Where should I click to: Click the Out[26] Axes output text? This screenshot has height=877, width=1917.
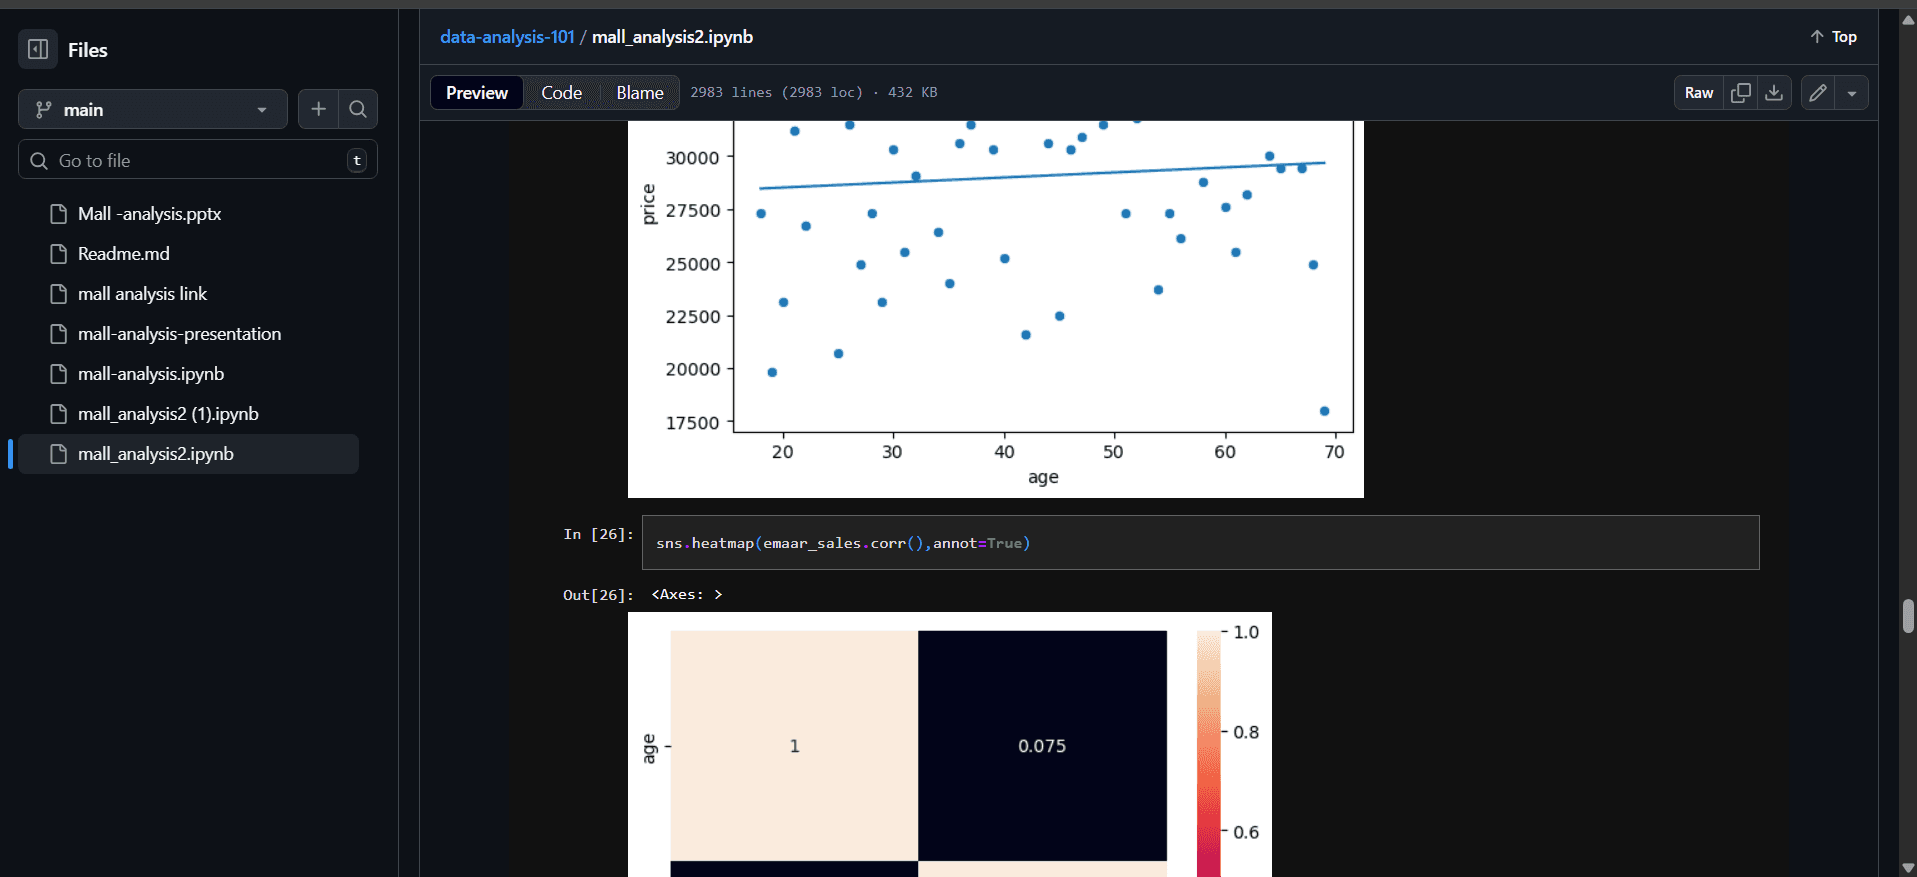(x=686, y=595)
